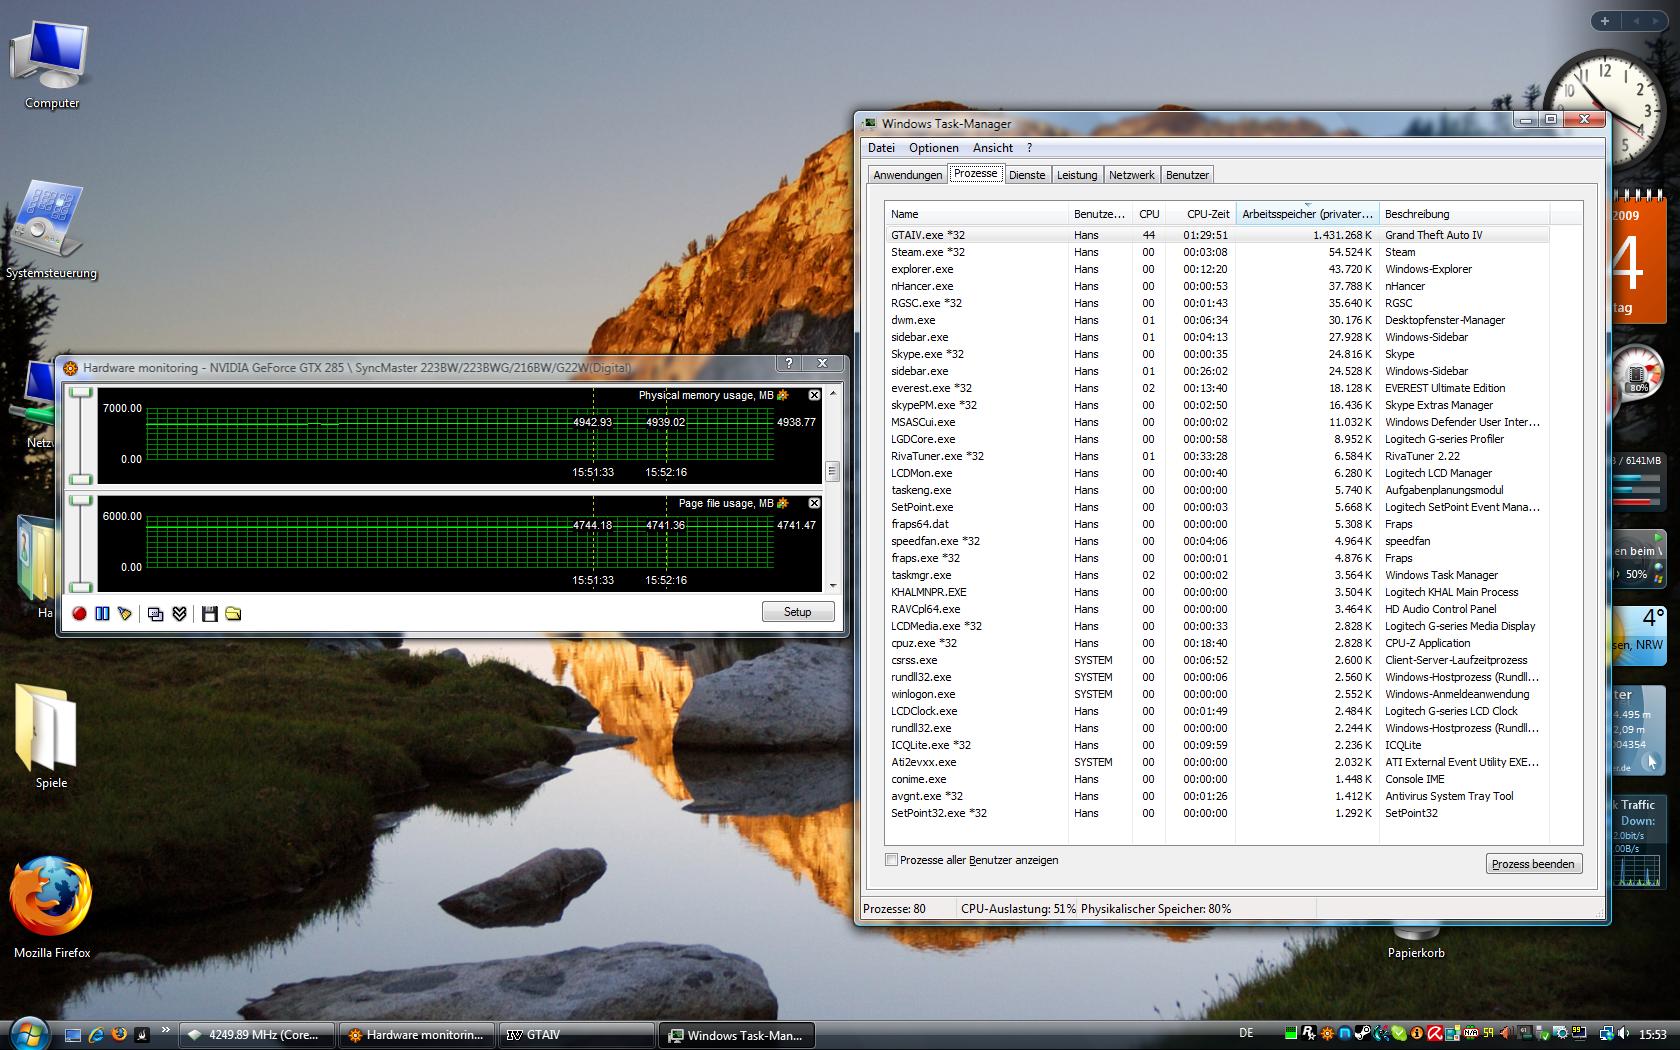1680x1050 pixels.
Task: Click upper slider handle of Page file graph
Action: (81, 501)
